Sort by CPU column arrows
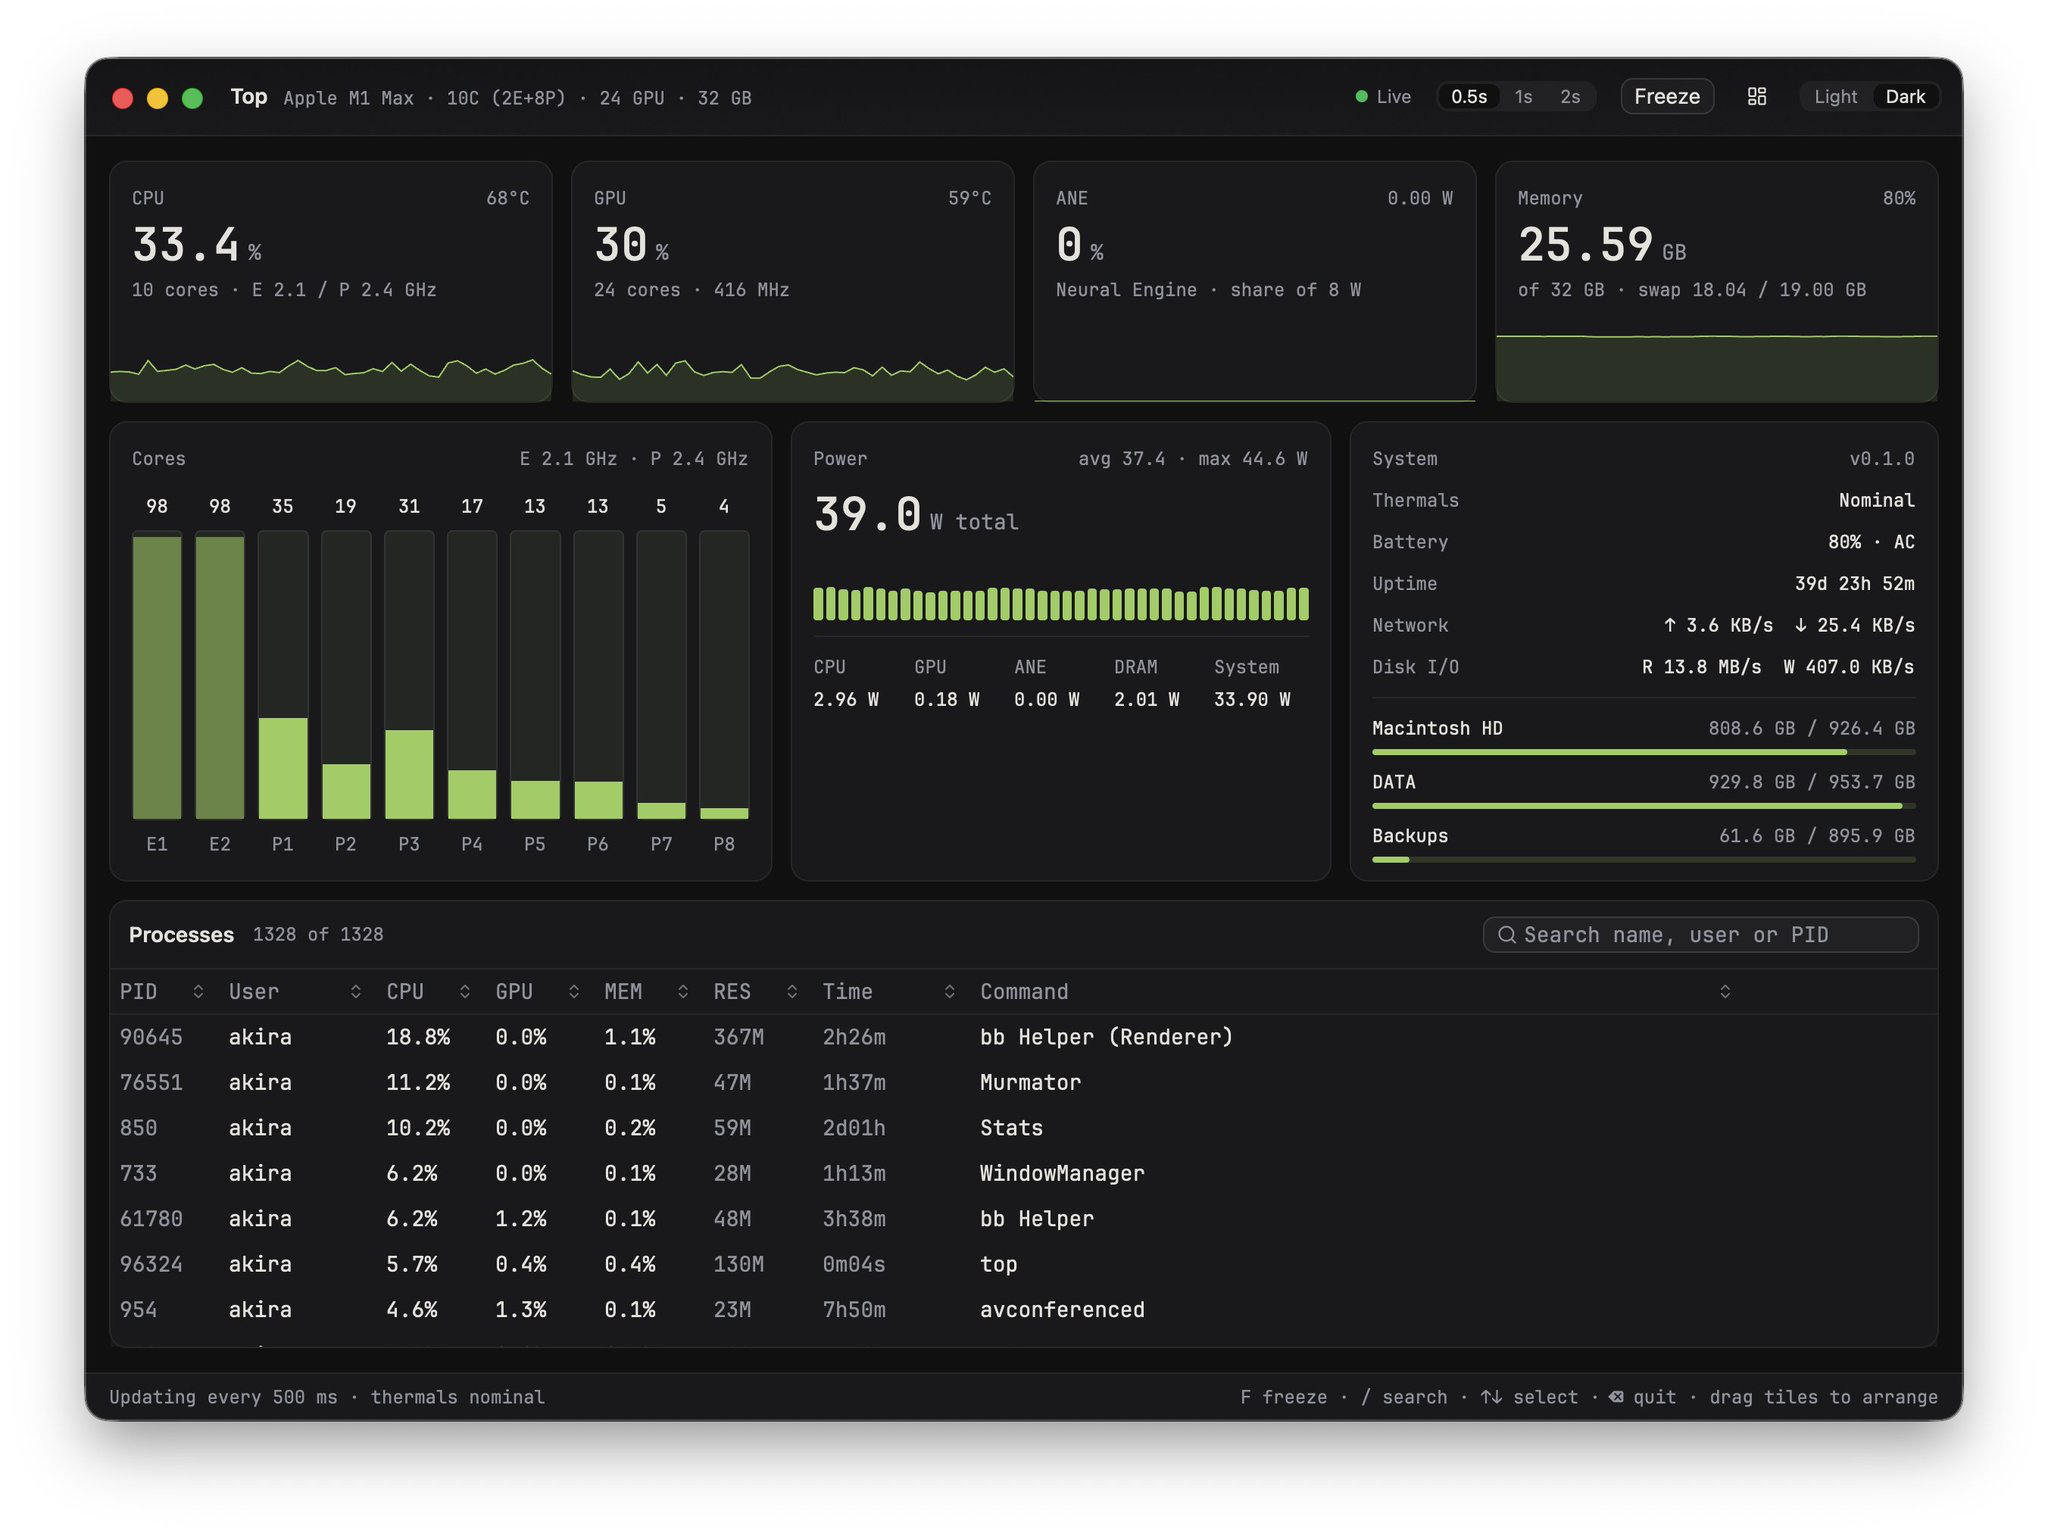2048x1533 pixels. click(465, 991)
